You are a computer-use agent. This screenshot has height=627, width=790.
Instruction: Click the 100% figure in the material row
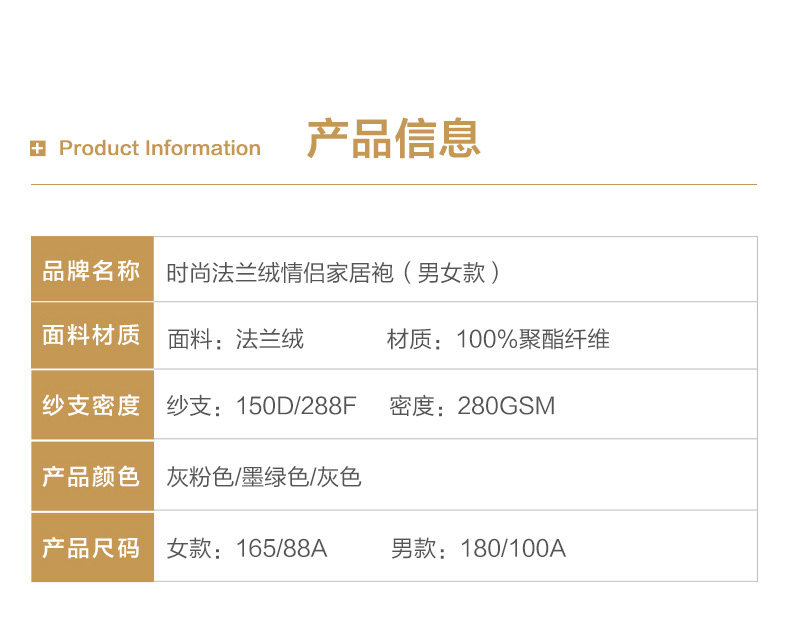pyautogui.click(x=487, y=339)
